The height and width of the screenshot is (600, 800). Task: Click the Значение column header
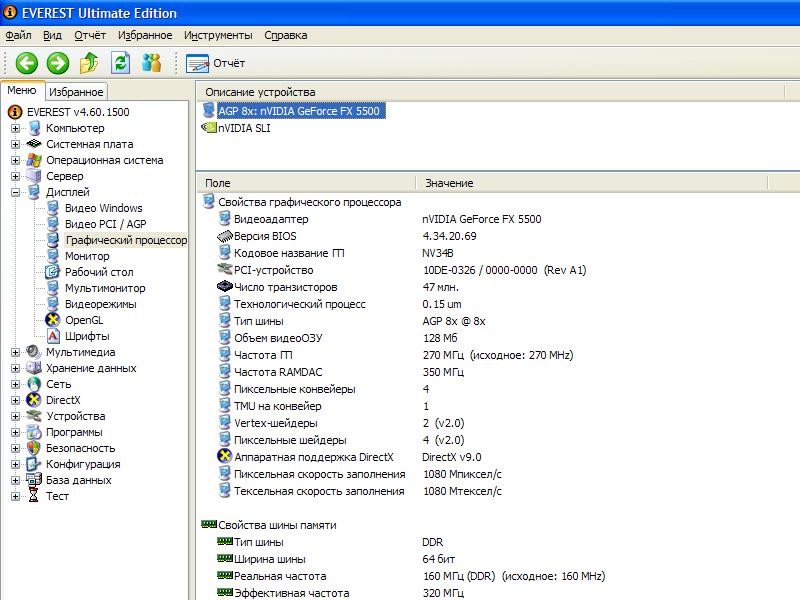(592, 183)
